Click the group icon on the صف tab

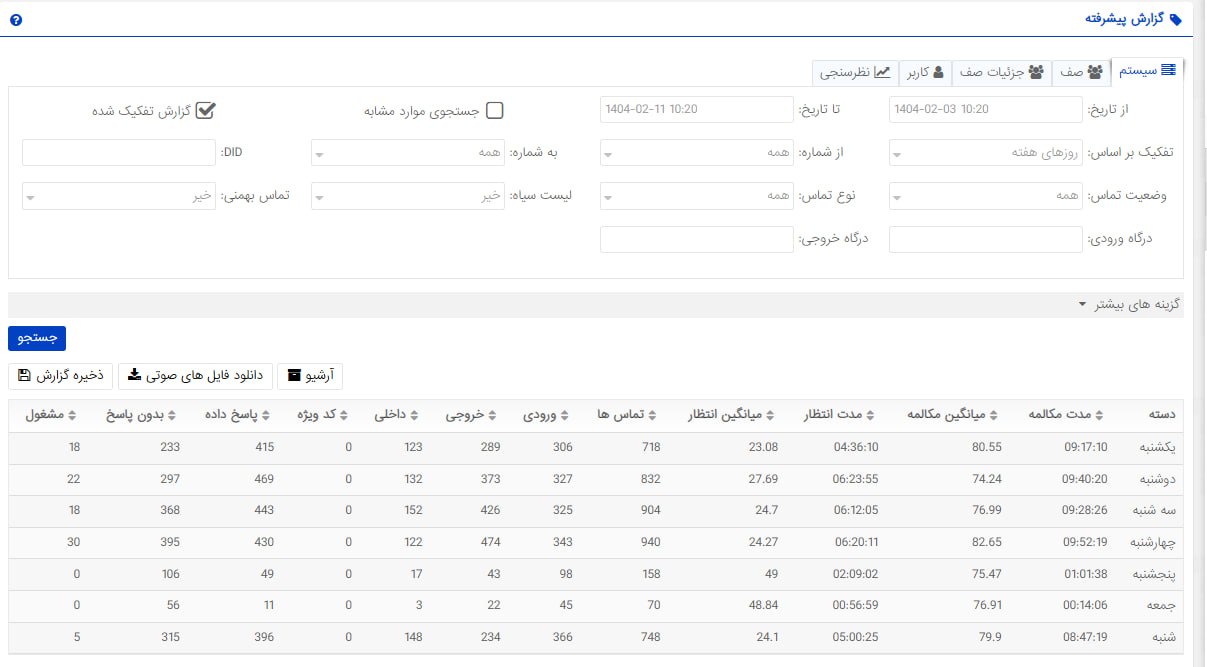click(1095, 70)
